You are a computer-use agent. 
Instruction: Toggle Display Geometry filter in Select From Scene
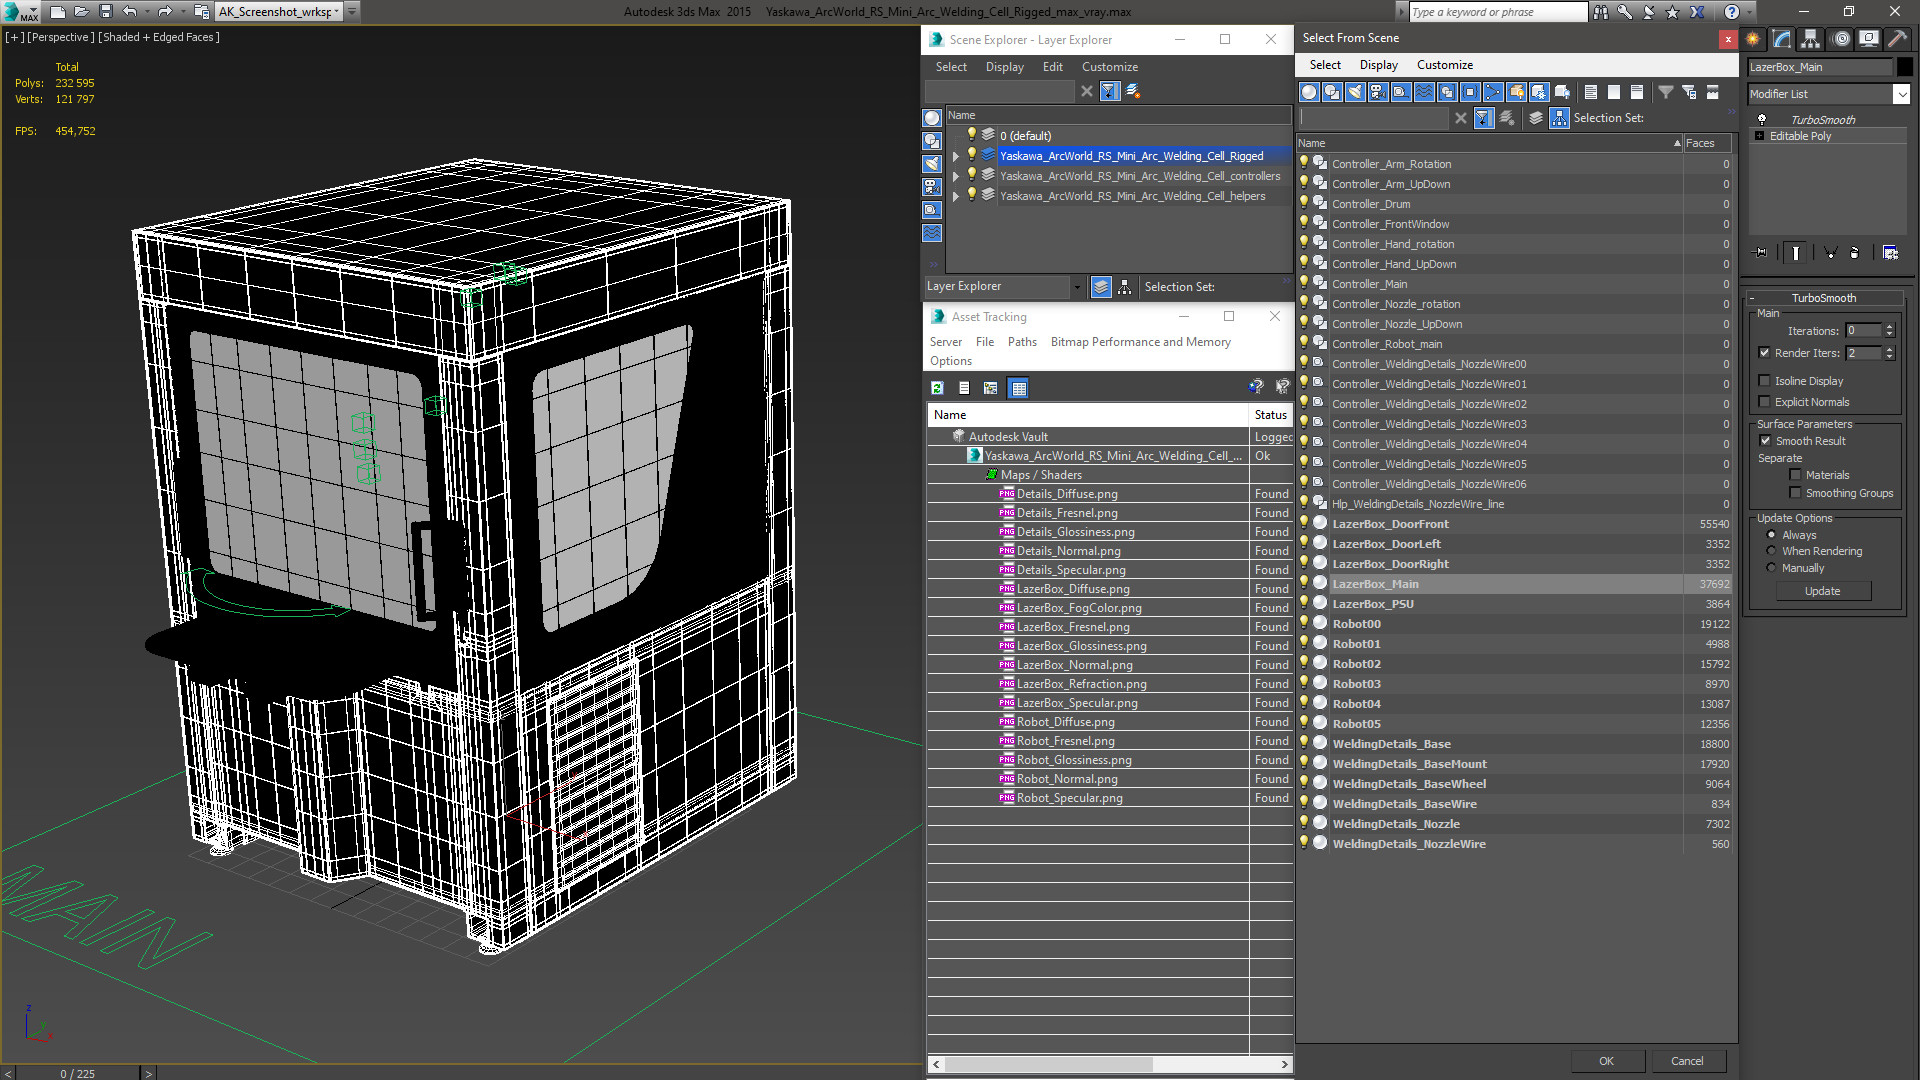click(x=1309, y=92)
